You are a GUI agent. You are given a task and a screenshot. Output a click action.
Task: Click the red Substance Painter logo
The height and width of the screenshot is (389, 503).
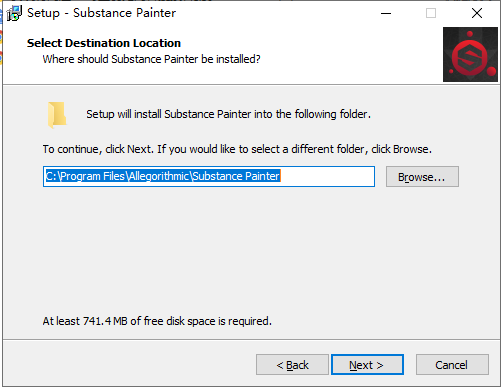(470, 55)
